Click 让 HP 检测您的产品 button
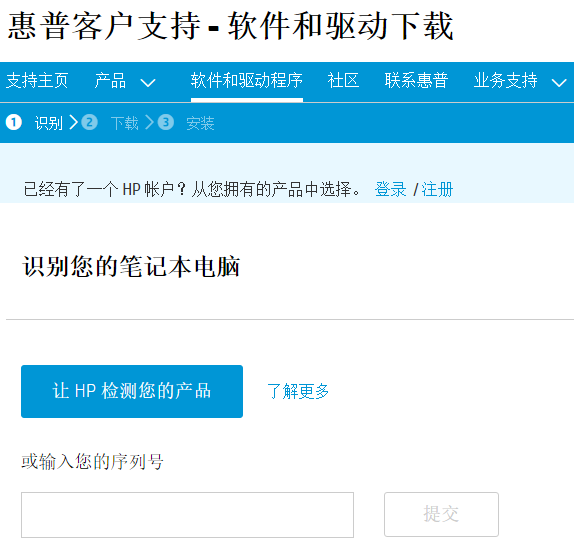The height and width of the screenshot is (553, 574). 132,391
